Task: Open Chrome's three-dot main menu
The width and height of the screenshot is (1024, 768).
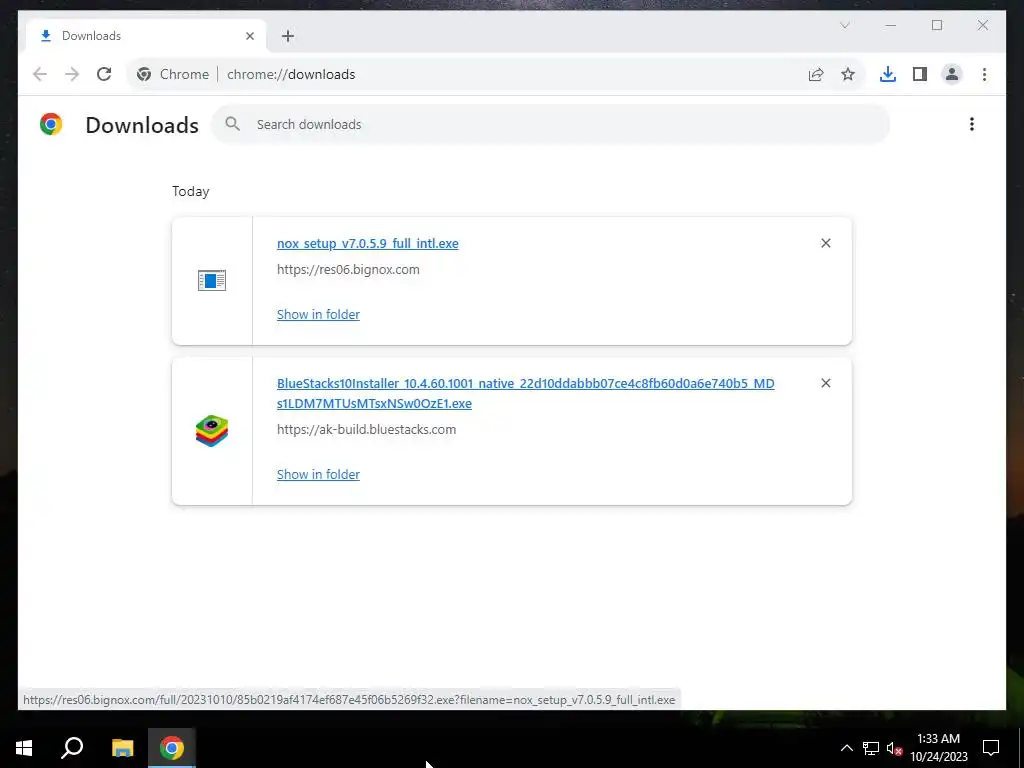Action: pyautogui.click(x=984, y=74)
